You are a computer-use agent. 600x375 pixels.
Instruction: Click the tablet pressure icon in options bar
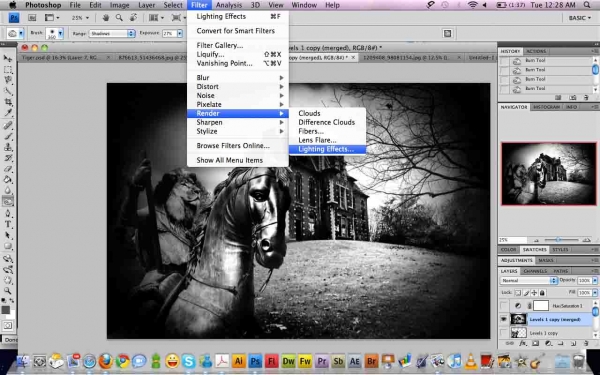pyautogui.click(x=447, y=33)
